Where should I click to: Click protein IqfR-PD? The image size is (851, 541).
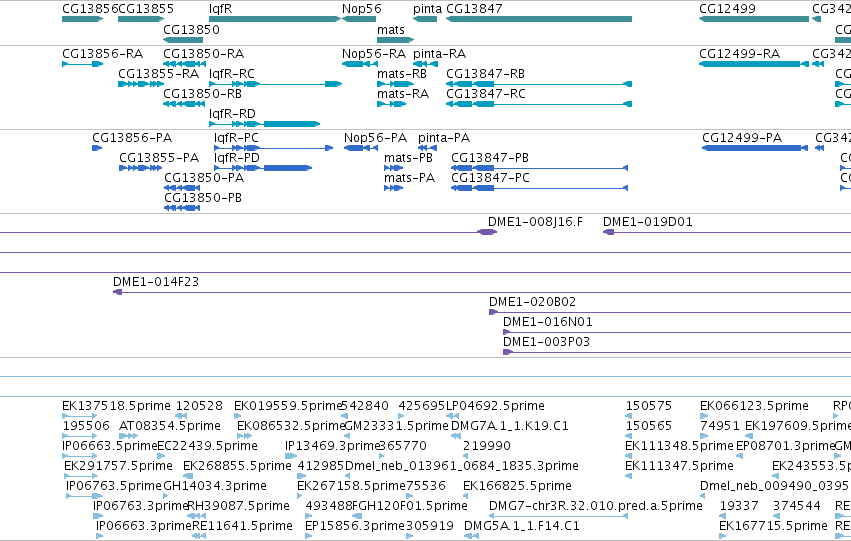[263, 168]
